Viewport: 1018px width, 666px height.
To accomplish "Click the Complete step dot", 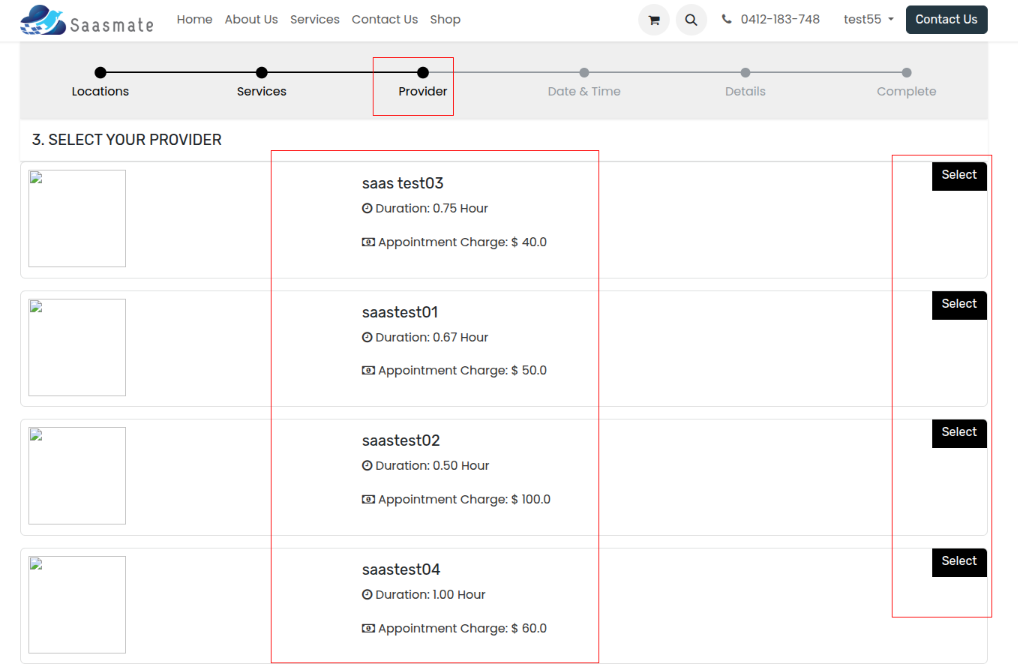I will point(906,72).
